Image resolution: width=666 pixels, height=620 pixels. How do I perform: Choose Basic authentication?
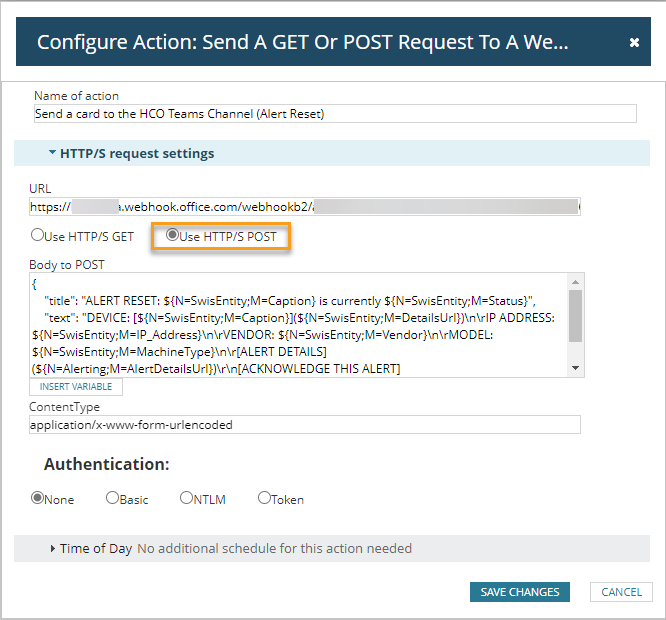click(112, 498)
